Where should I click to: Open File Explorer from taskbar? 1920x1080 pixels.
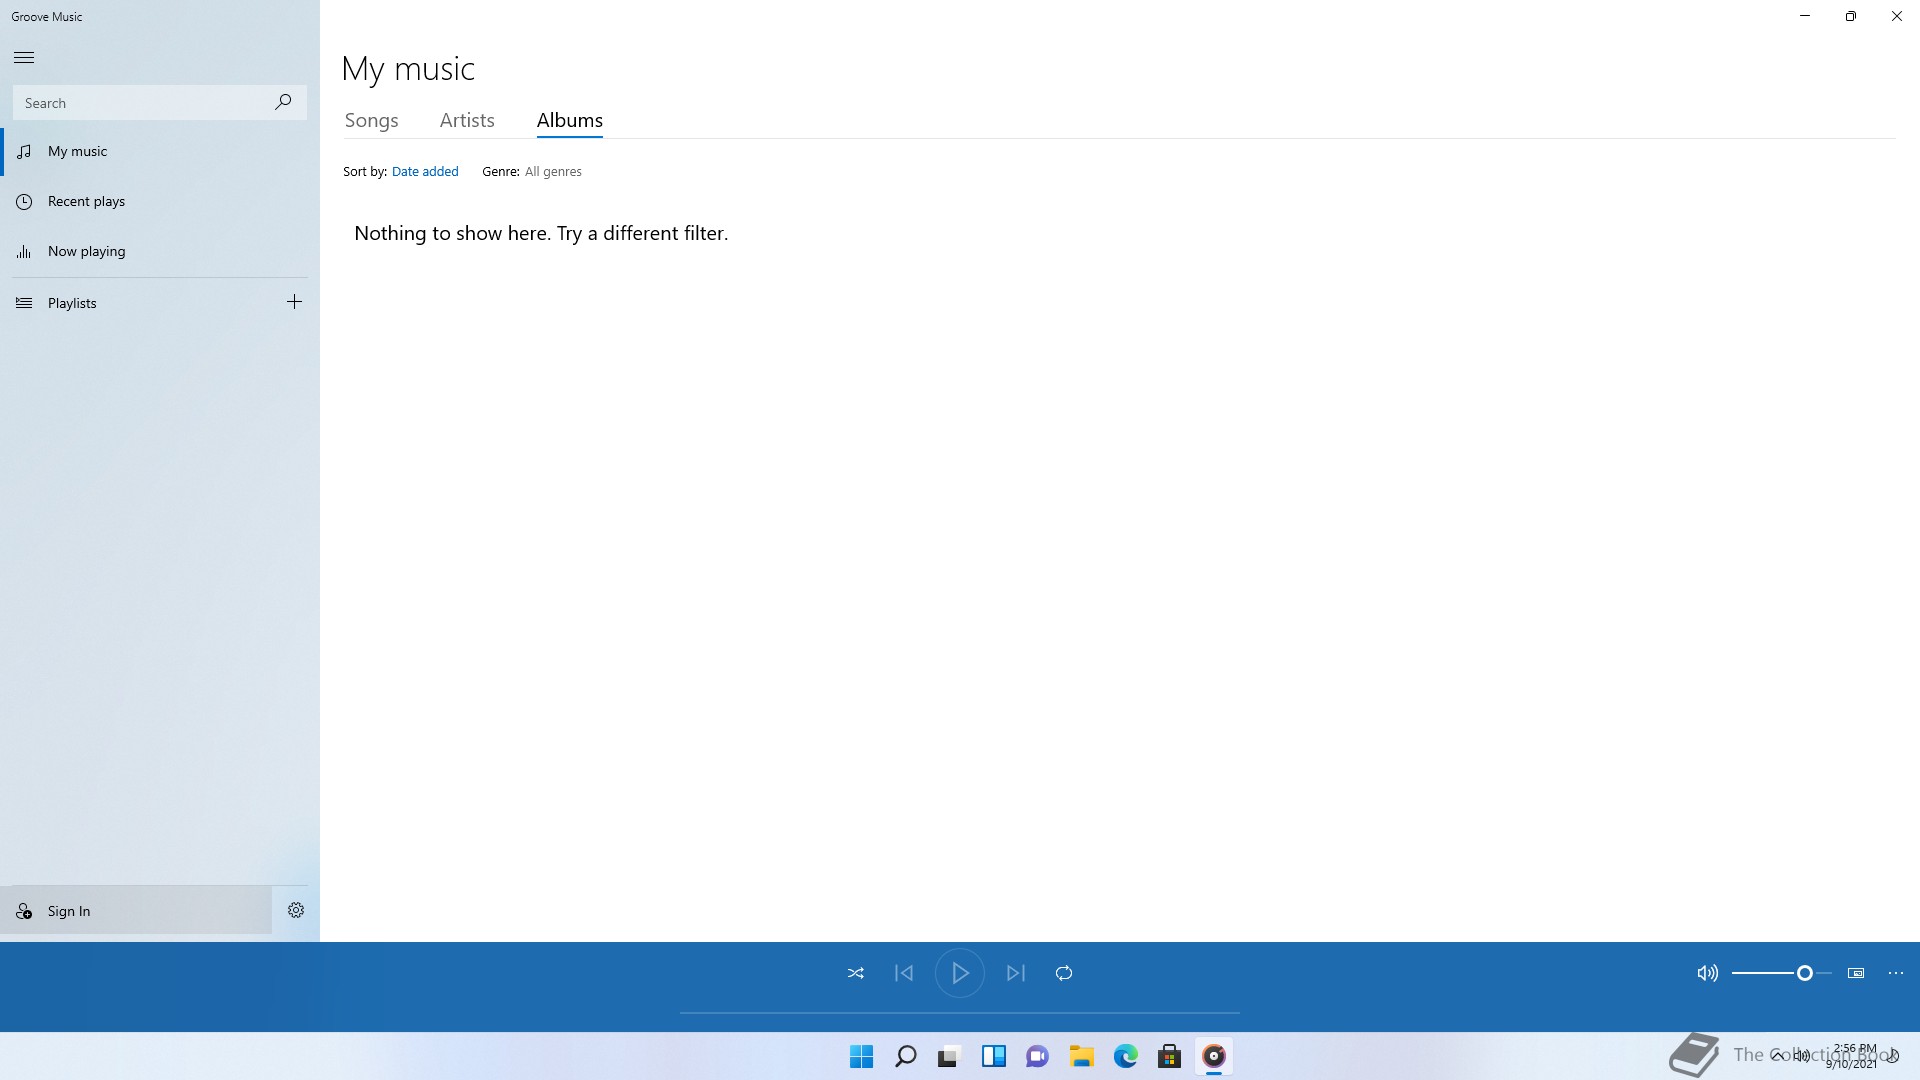tap(1081, 1056)
